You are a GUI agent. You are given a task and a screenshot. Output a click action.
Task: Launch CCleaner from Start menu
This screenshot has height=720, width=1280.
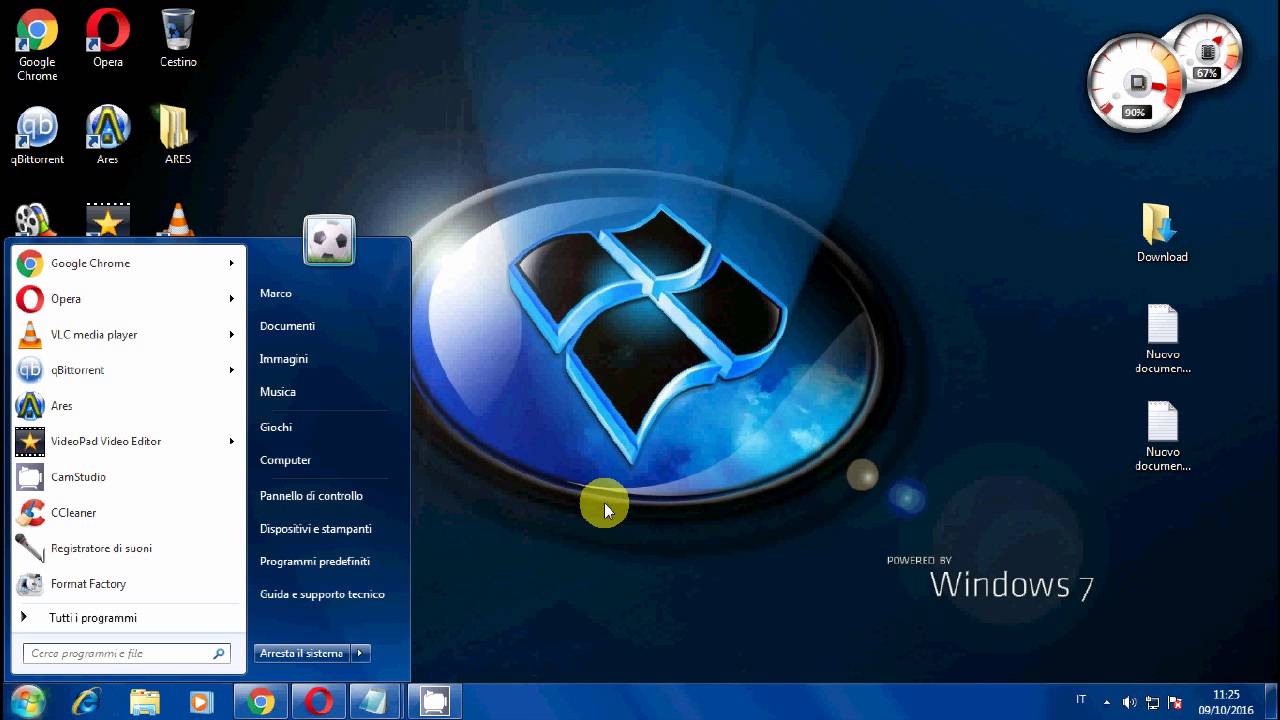(x=126, y=513)
